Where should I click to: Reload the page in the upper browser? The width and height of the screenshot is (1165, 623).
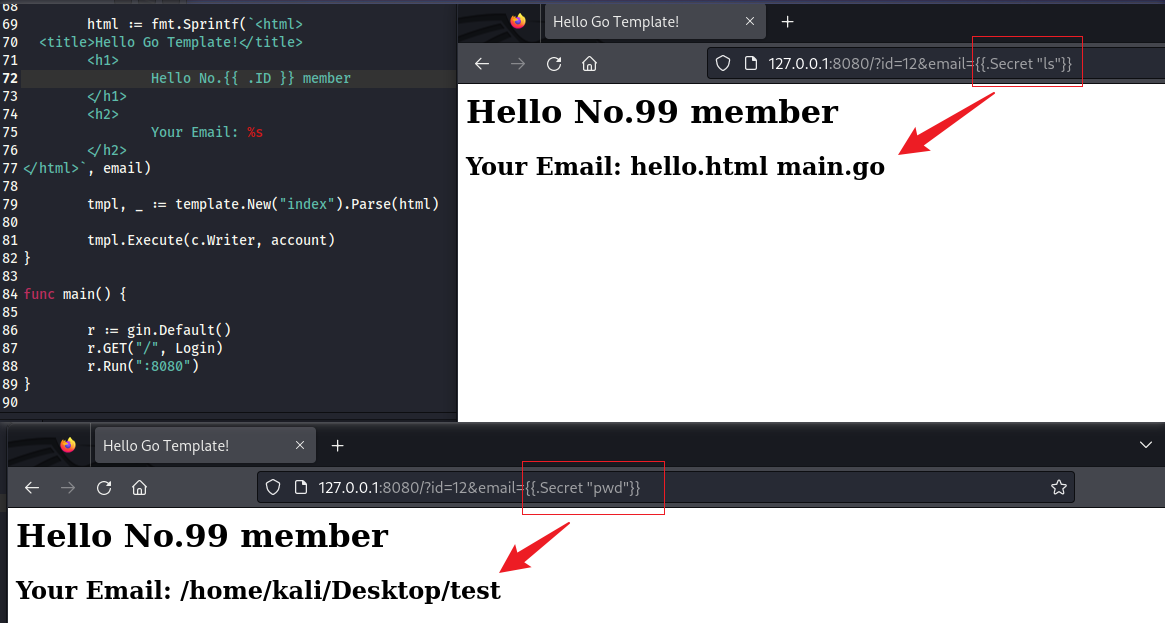pyautogui.click(x=554, y=64)
